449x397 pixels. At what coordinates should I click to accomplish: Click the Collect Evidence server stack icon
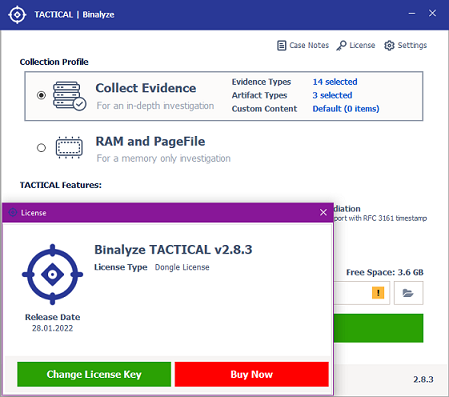pos(69,96)
